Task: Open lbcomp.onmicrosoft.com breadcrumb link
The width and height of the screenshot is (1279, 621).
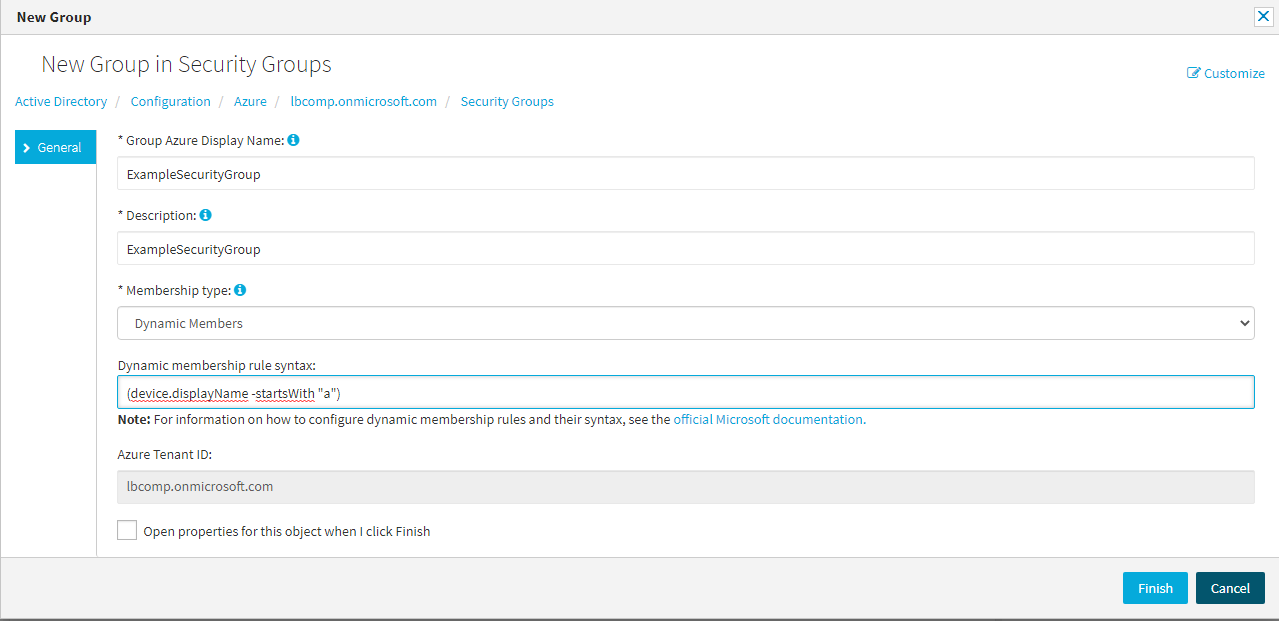Action: (x=364, y=101)
